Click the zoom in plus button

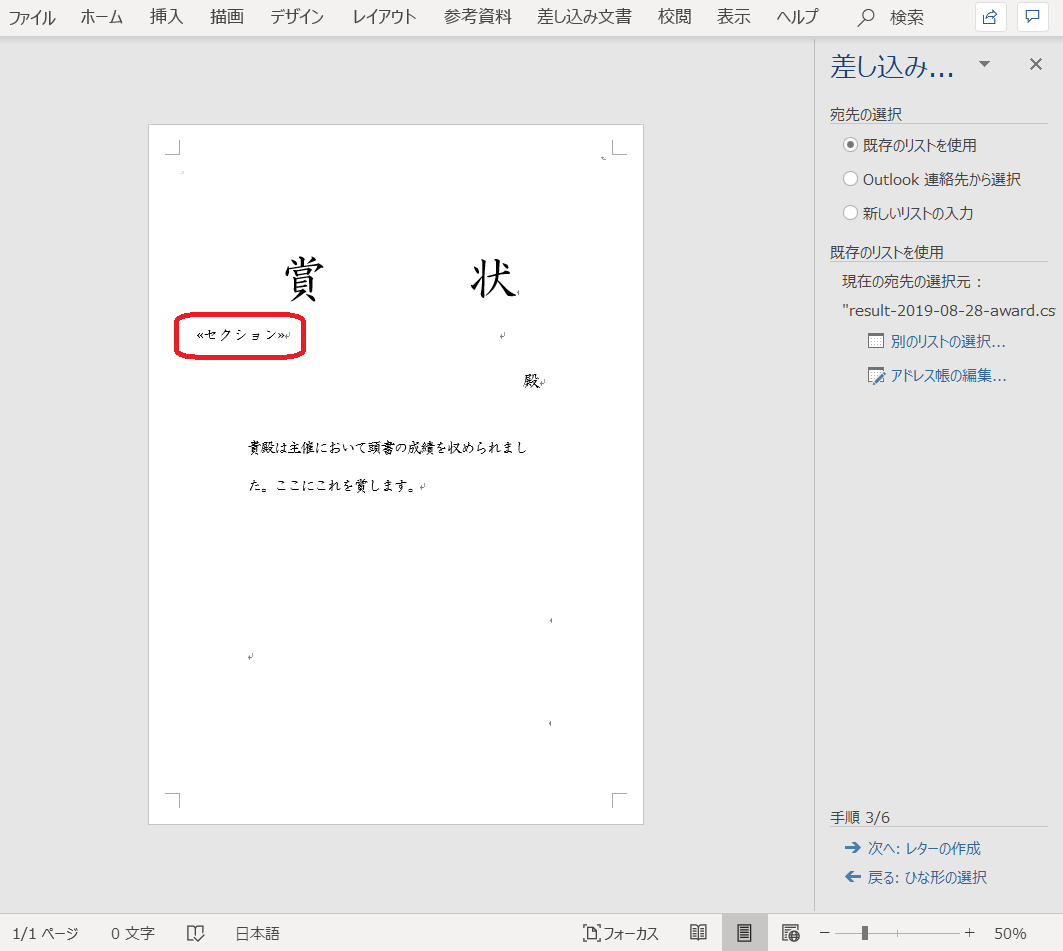click(969, 933)
